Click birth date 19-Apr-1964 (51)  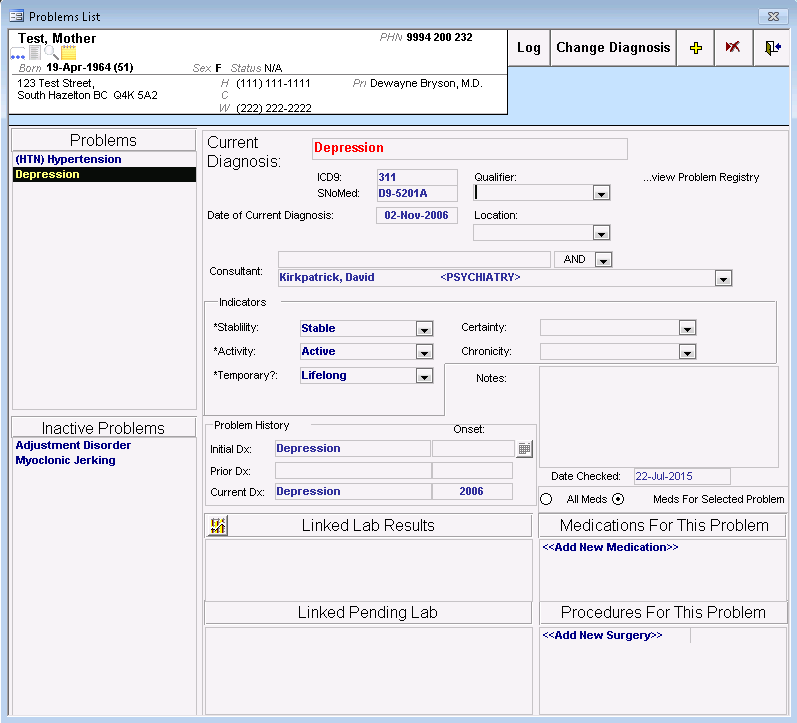click(x=89, y=68)
